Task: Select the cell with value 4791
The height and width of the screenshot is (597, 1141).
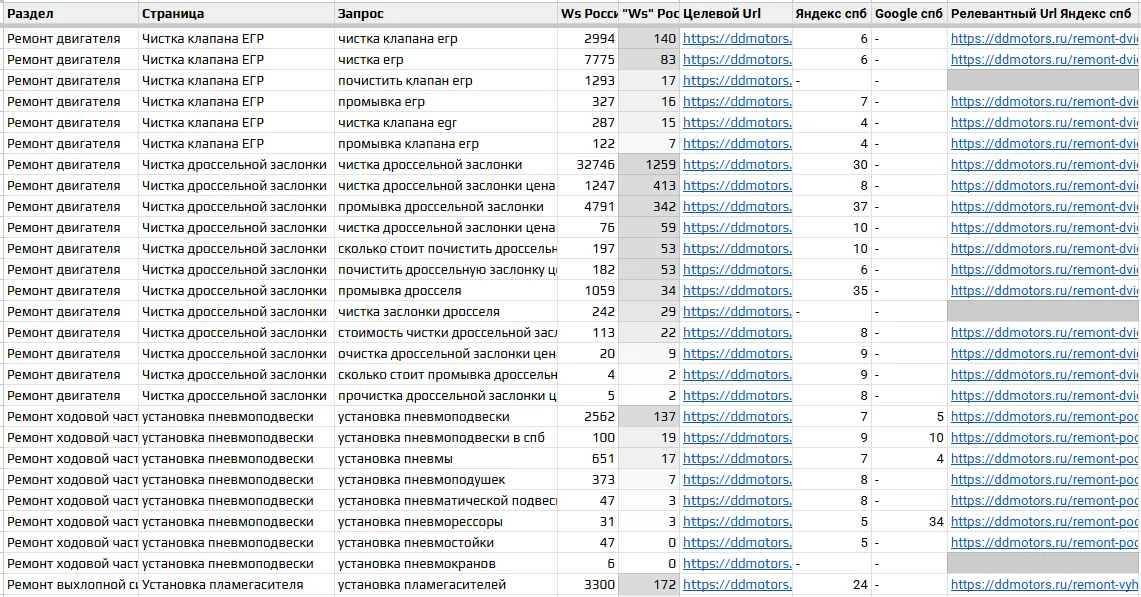Action: (x=588, y=207)
